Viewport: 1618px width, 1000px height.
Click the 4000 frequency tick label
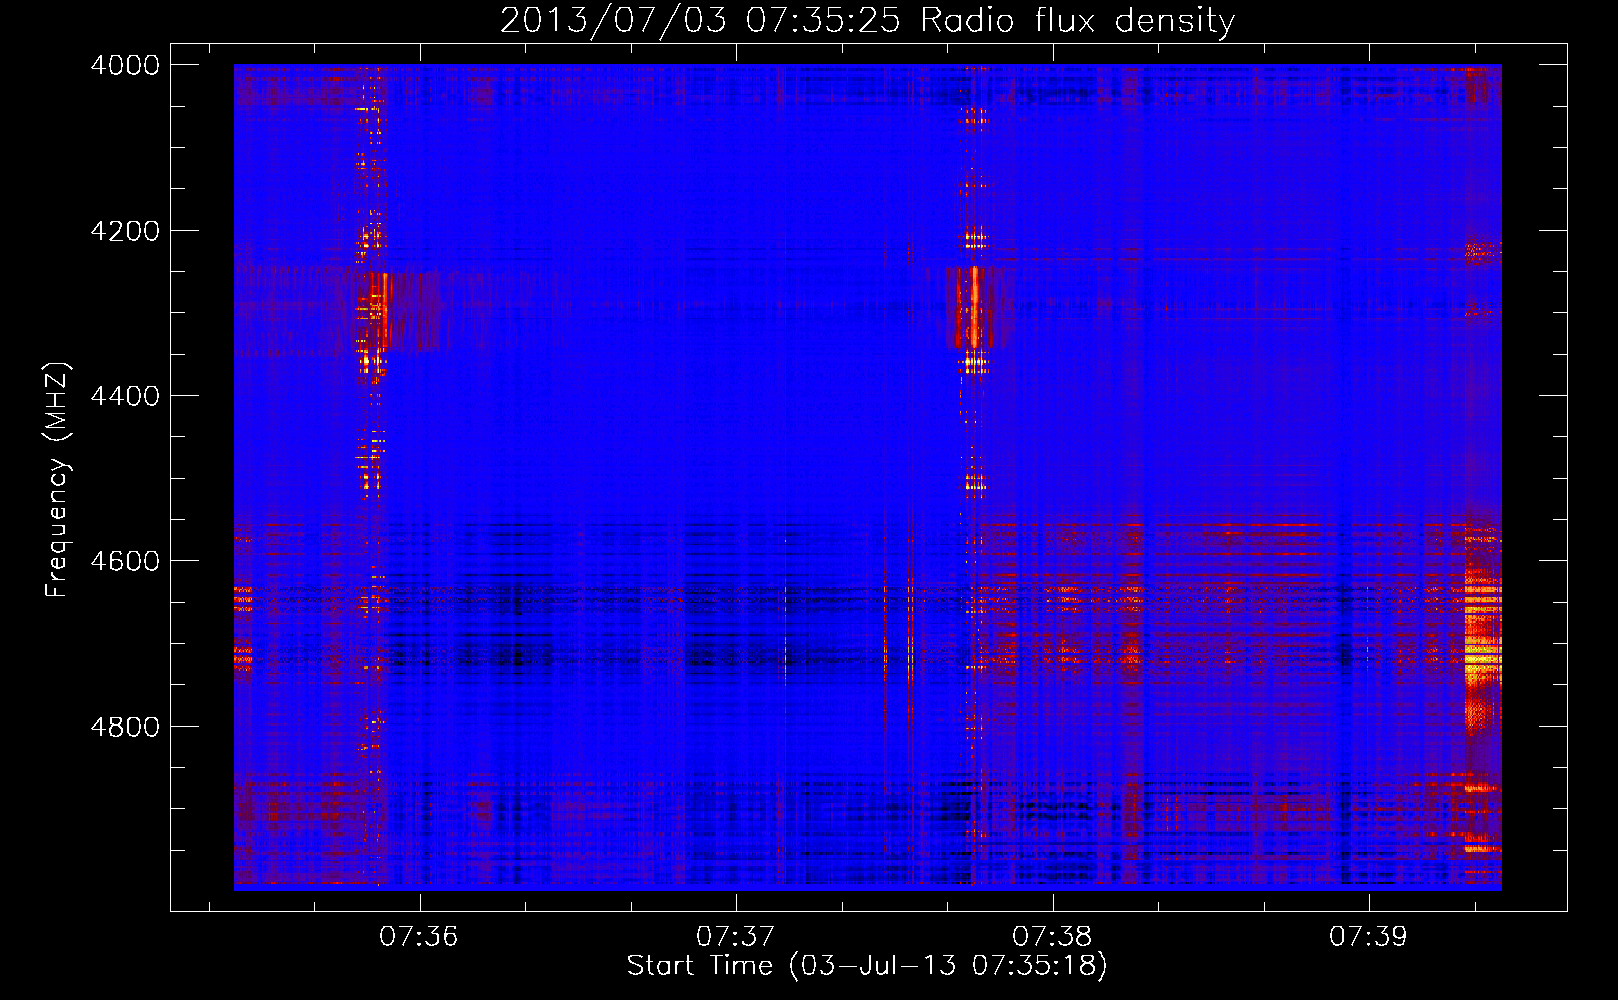125,65
